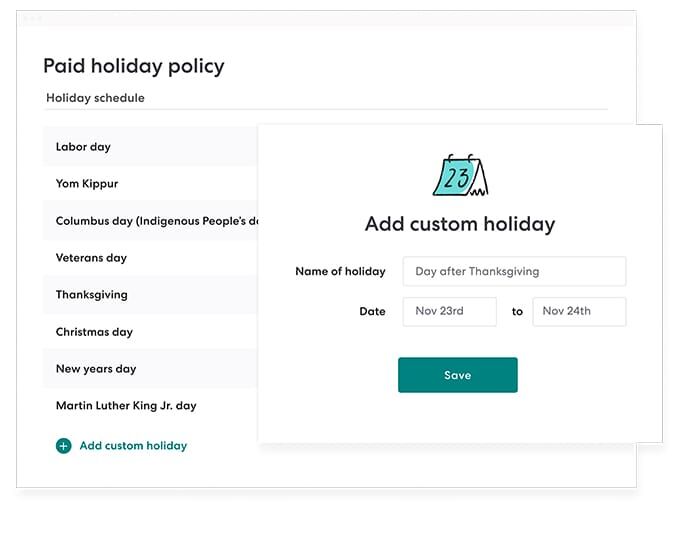Select the Veterans day row
The height and width of the screenshot is (550, 700).
150,258
